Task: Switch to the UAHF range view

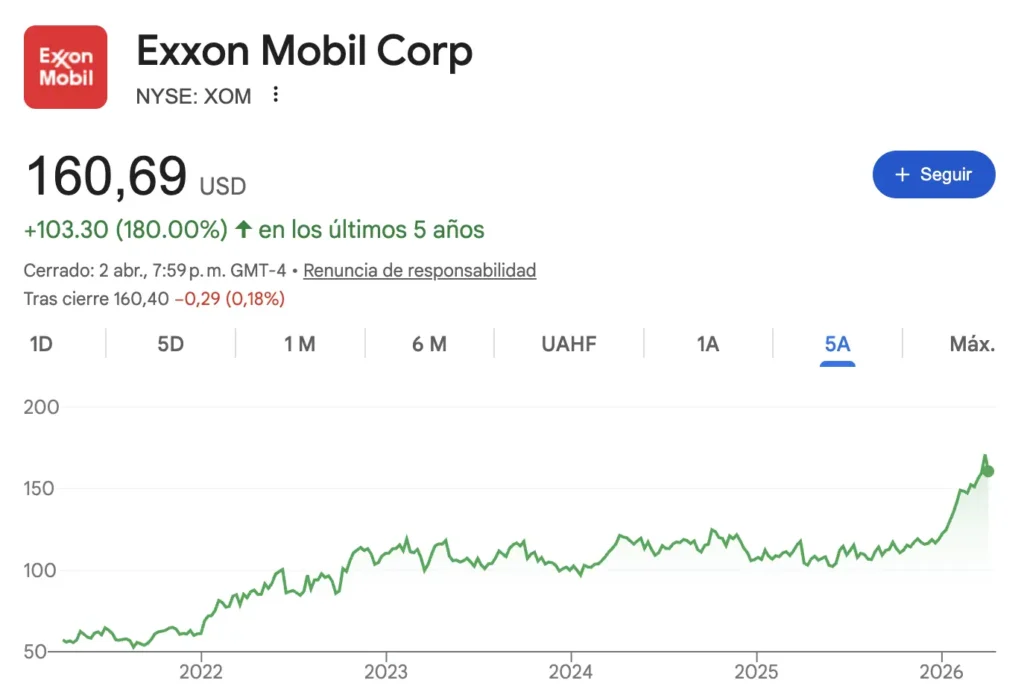Action: [x=566, y=343]
